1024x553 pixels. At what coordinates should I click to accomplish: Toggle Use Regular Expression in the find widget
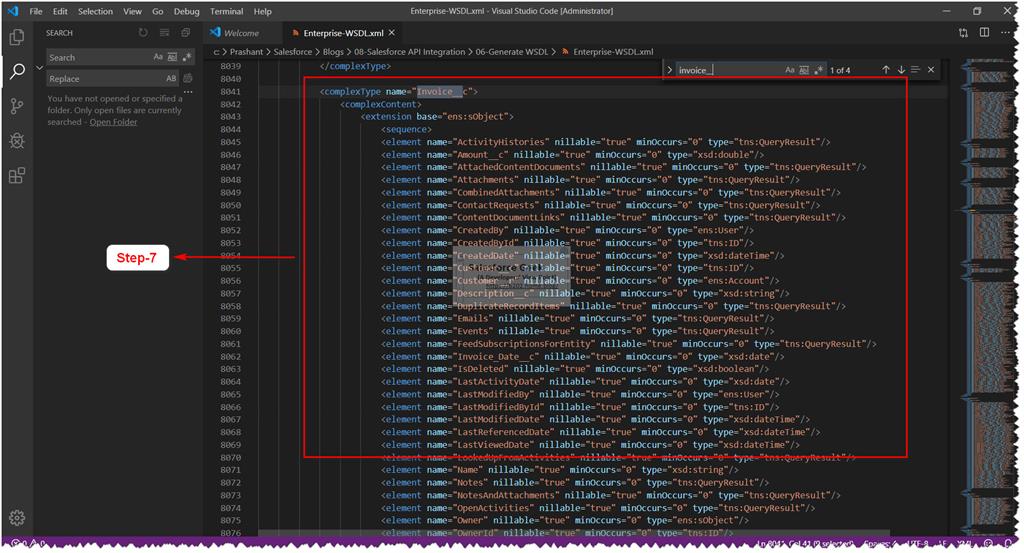click(x=819, y=70)
